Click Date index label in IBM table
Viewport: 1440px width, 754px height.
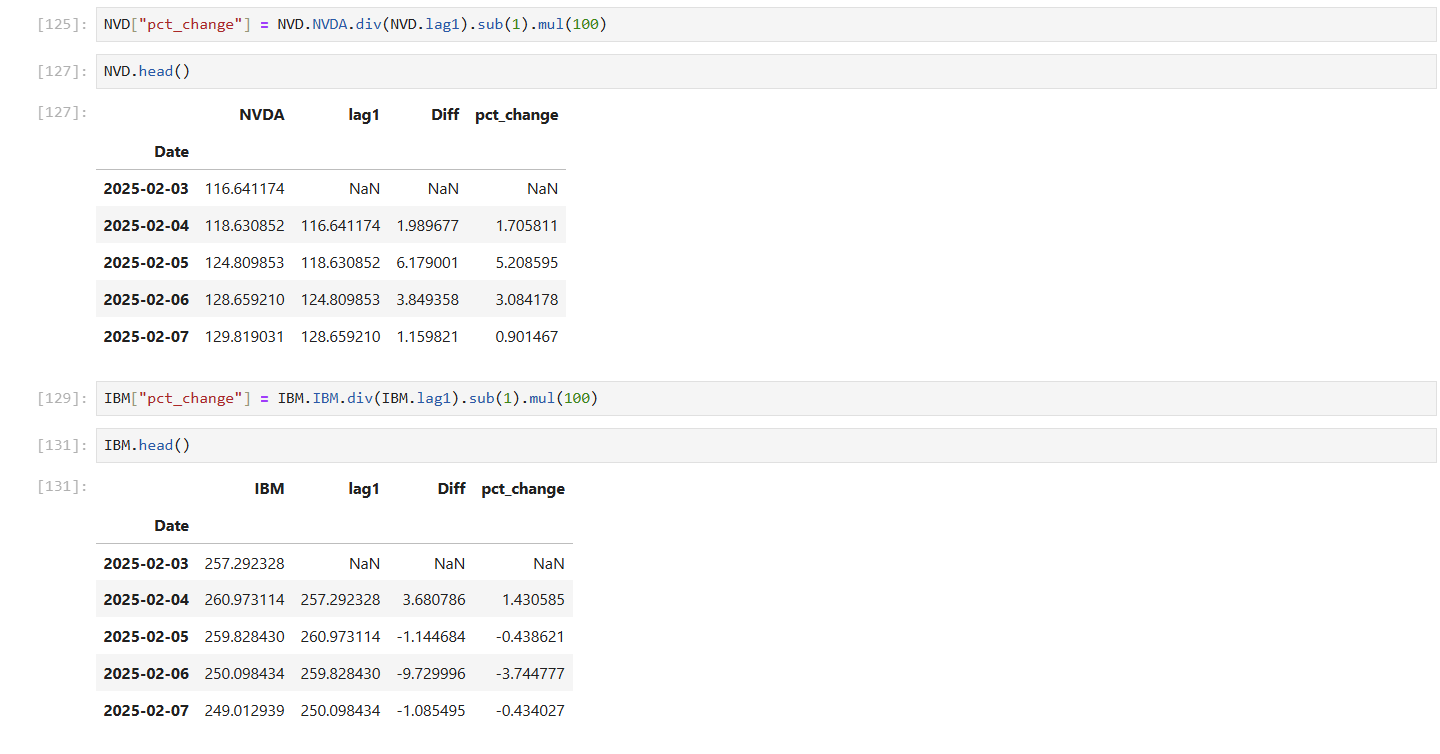tap(171, 526)
